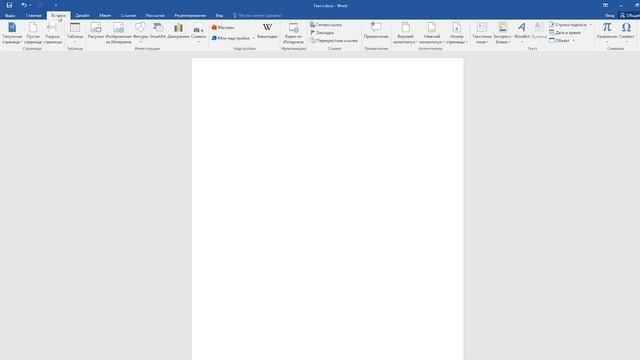Open the Снимок screenshot dropdown
This screenshot has height=360, width=640.
click(x=198, y=33)
